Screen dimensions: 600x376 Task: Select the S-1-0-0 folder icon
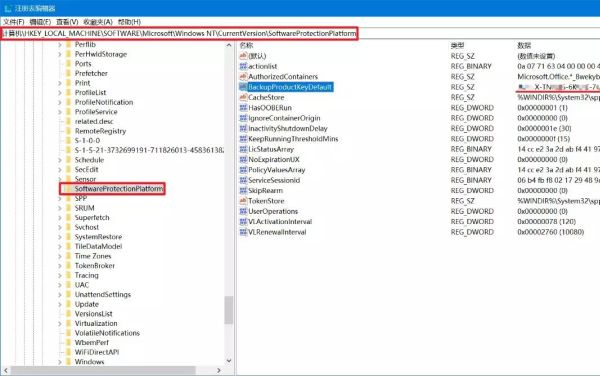[x=69, y=140]
